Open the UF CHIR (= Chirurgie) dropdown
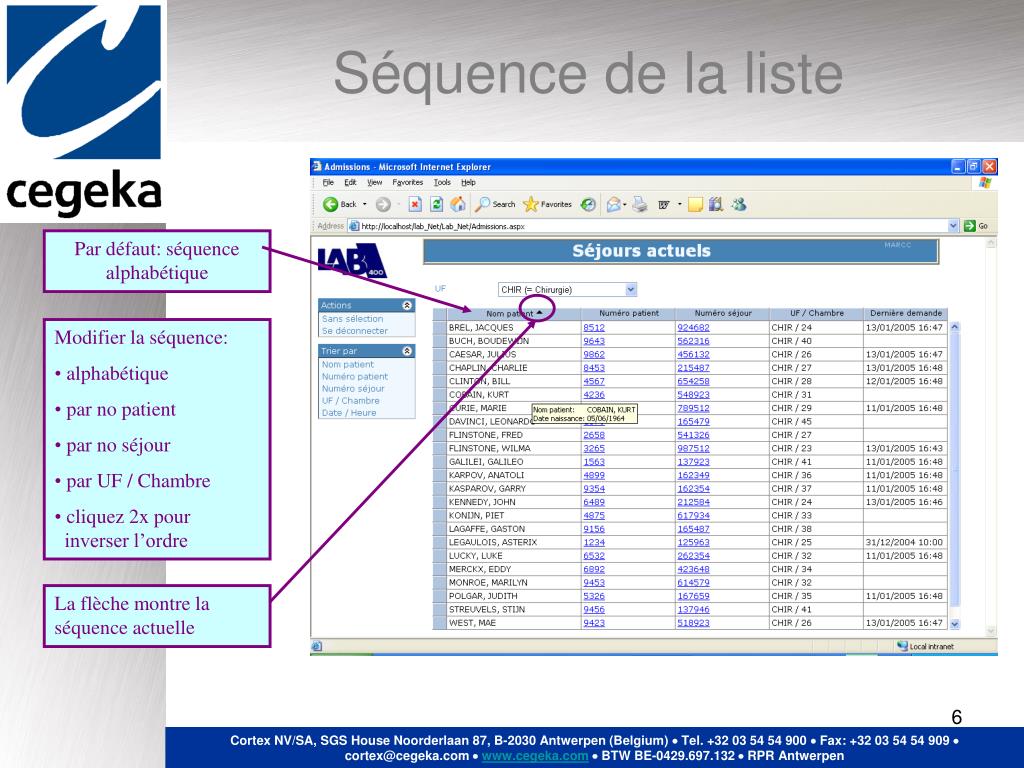Viewport: 1024px width, 768px height. tap(567, 289)
